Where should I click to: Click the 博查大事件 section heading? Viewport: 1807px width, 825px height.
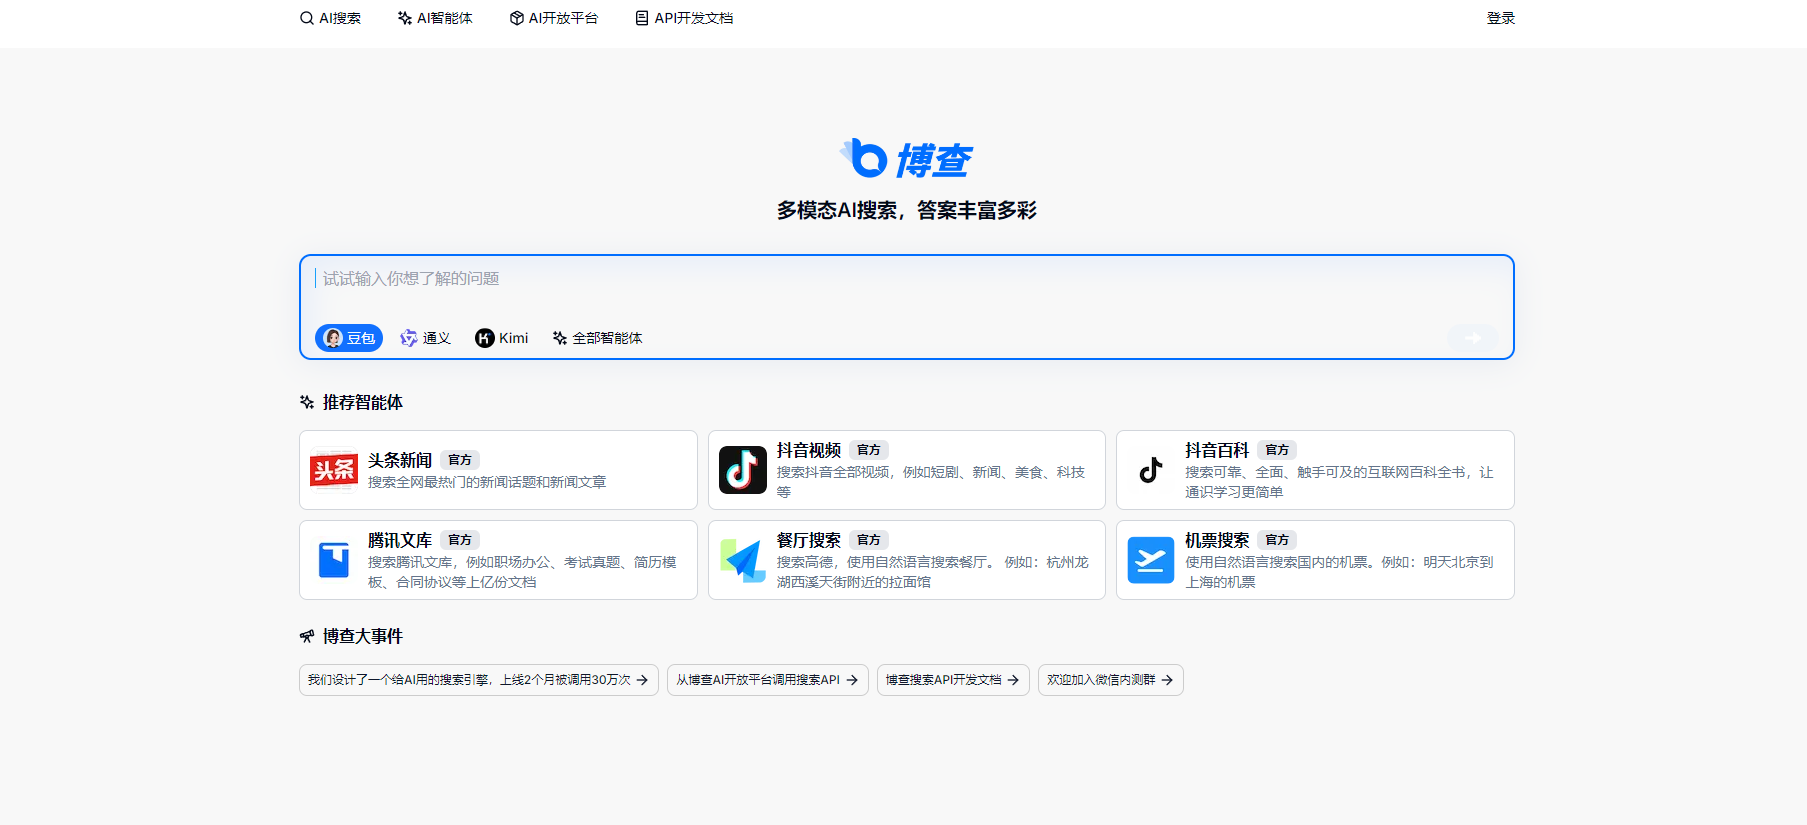pos(362,636)
